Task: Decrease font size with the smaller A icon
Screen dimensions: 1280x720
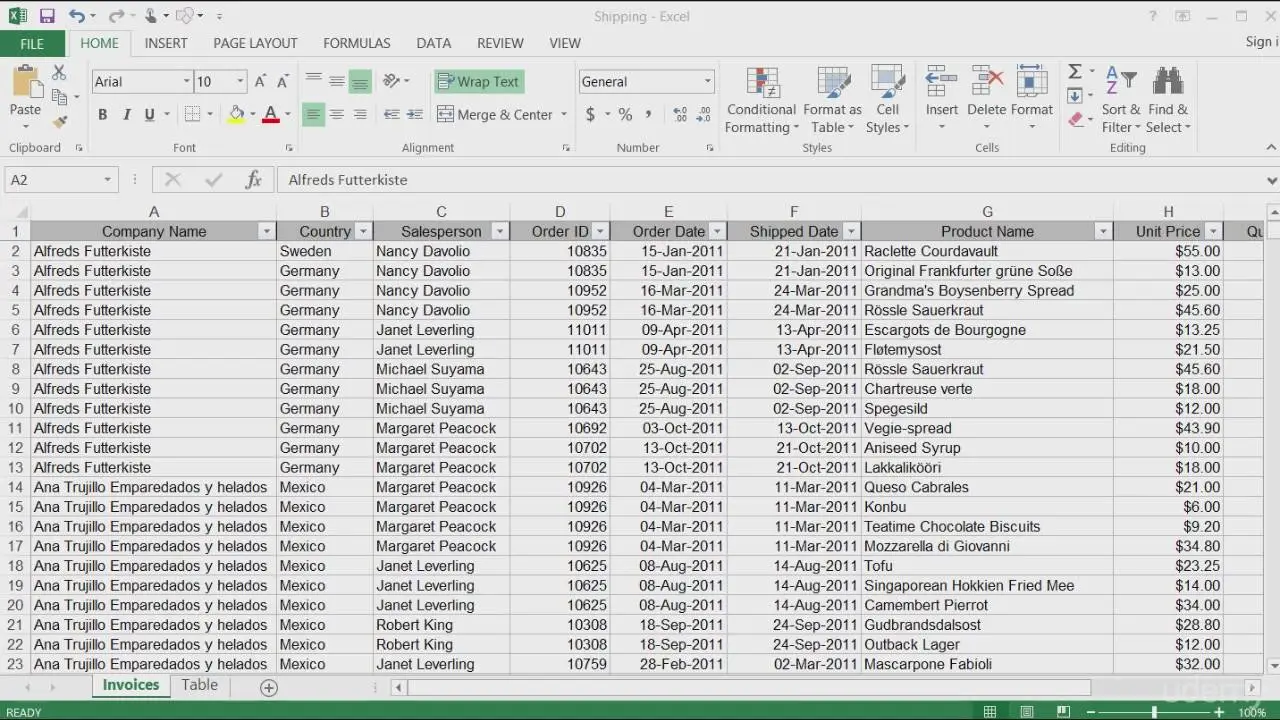Action: pos(284,82)
